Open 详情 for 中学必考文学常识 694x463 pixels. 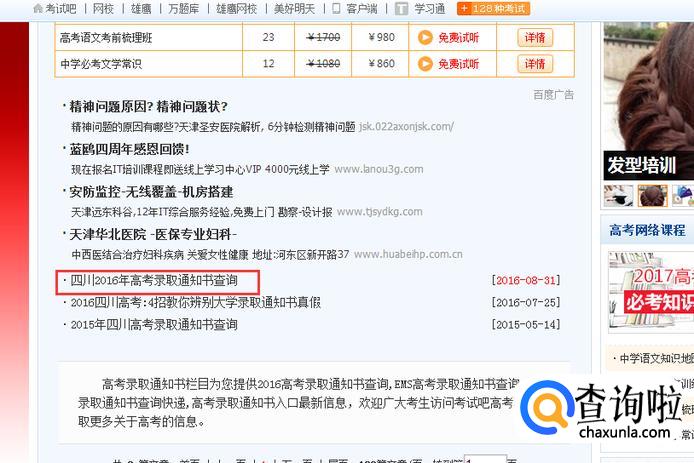pos(535,64)
